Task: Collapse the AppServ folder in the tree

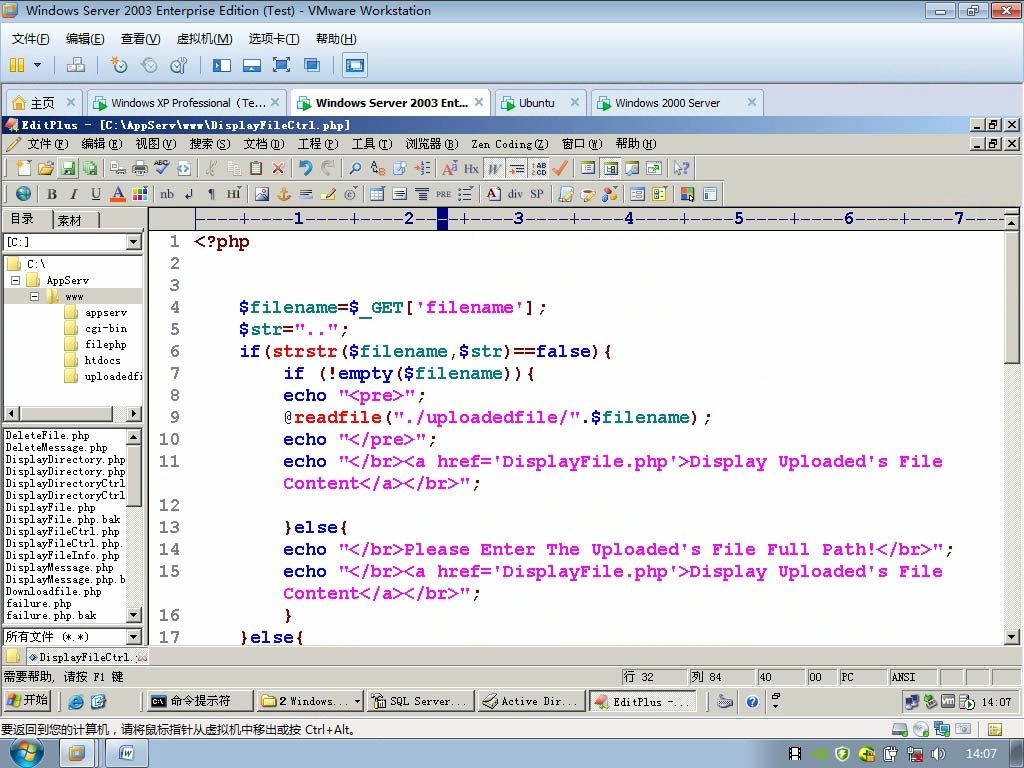Action: tap(16, 280)
